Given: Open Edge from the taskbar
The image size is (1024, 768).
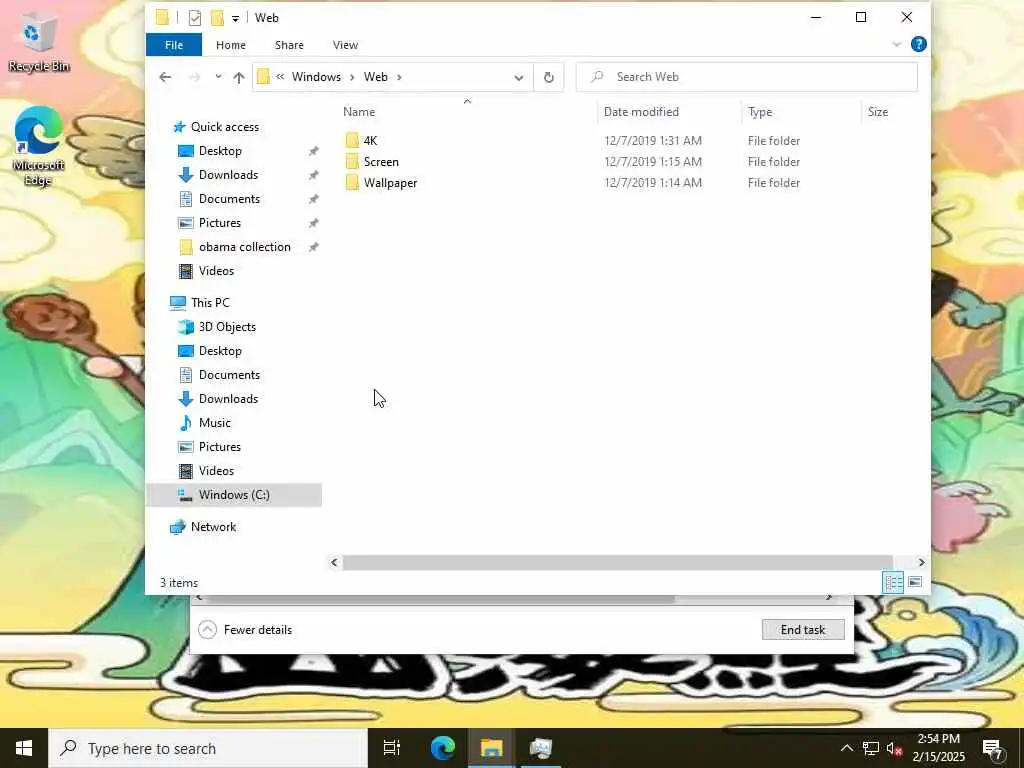Looking at the screenshot, I should (443, 748).
